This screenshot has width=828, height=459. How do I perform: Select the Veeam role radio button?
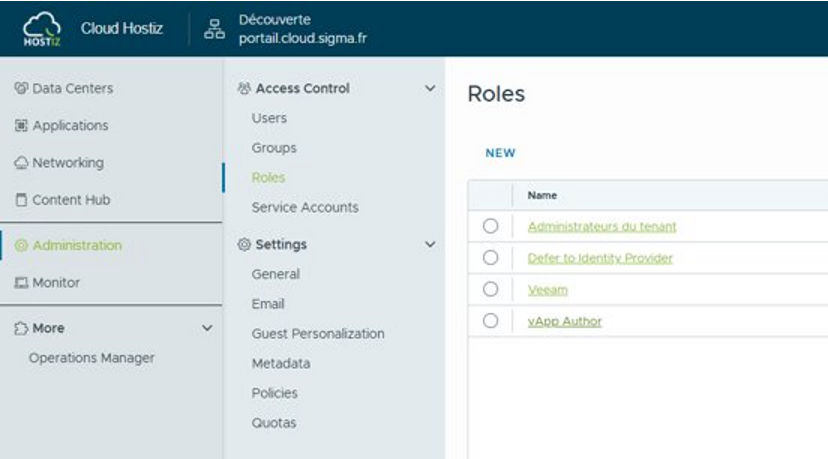(490, 289)
